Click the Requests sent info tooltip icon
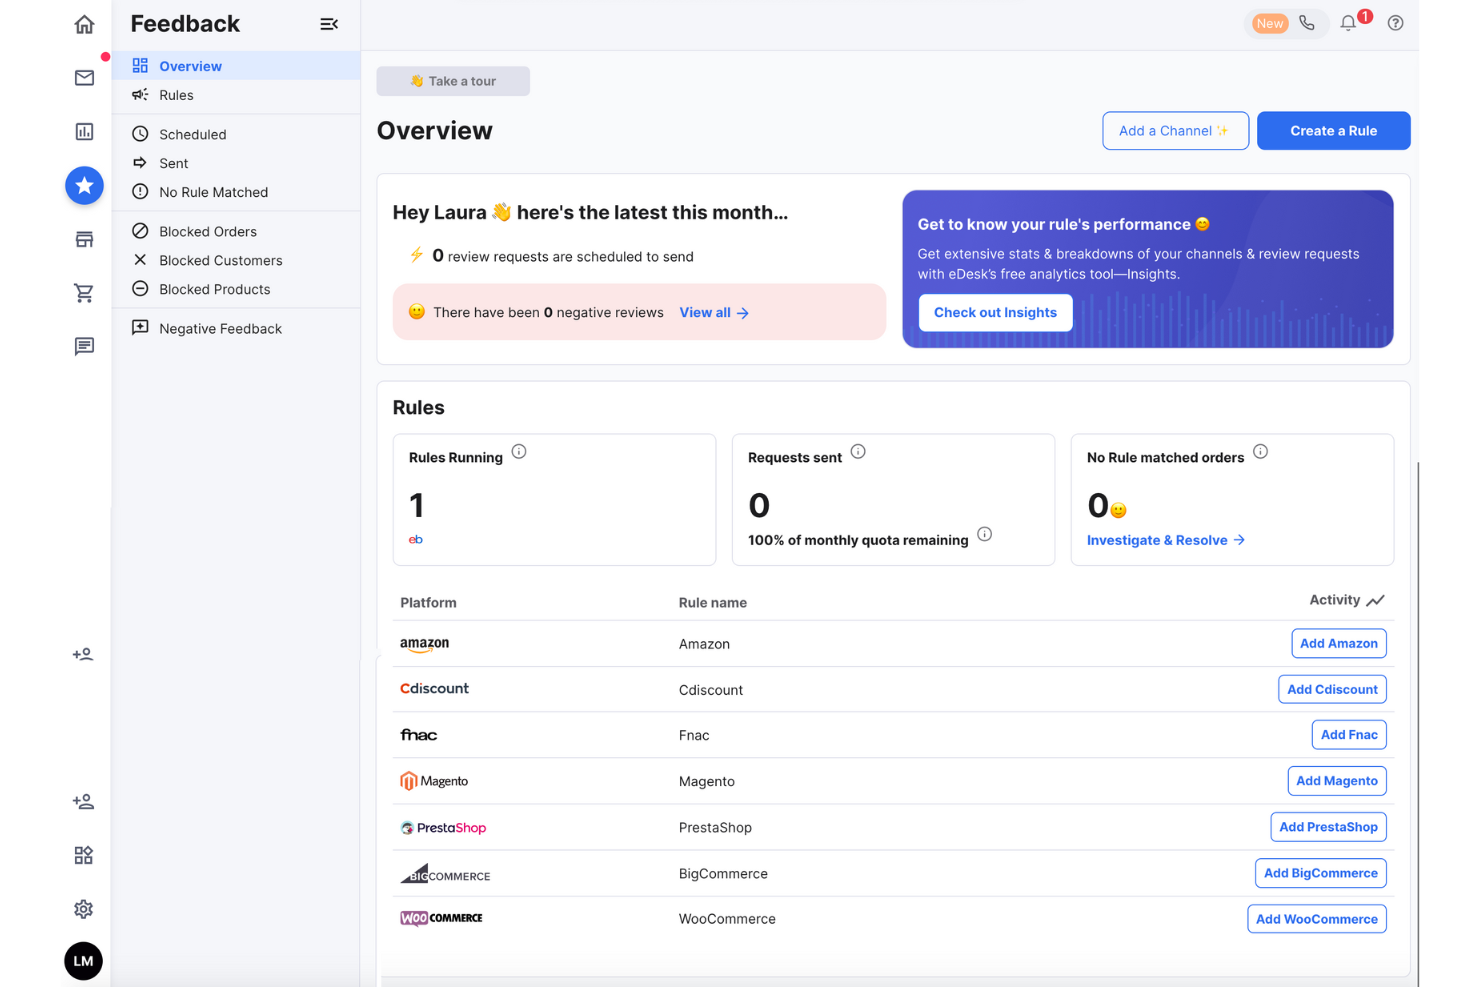Image resolution: width=1480 pixels, height=987 pixels. (x=858, y=451)
